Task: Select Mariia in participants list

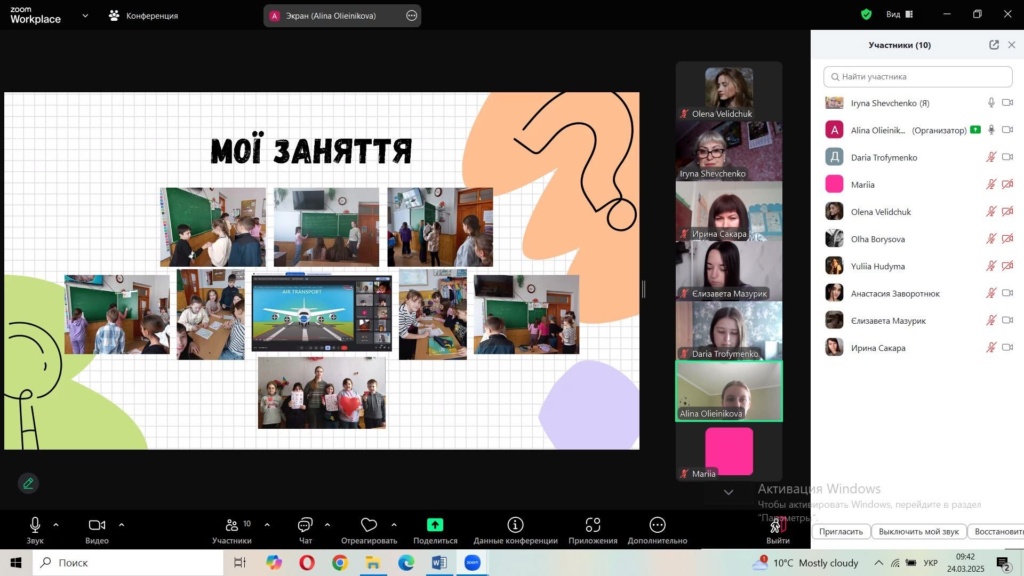Action: pyautogui.click(x=918, y=185)
